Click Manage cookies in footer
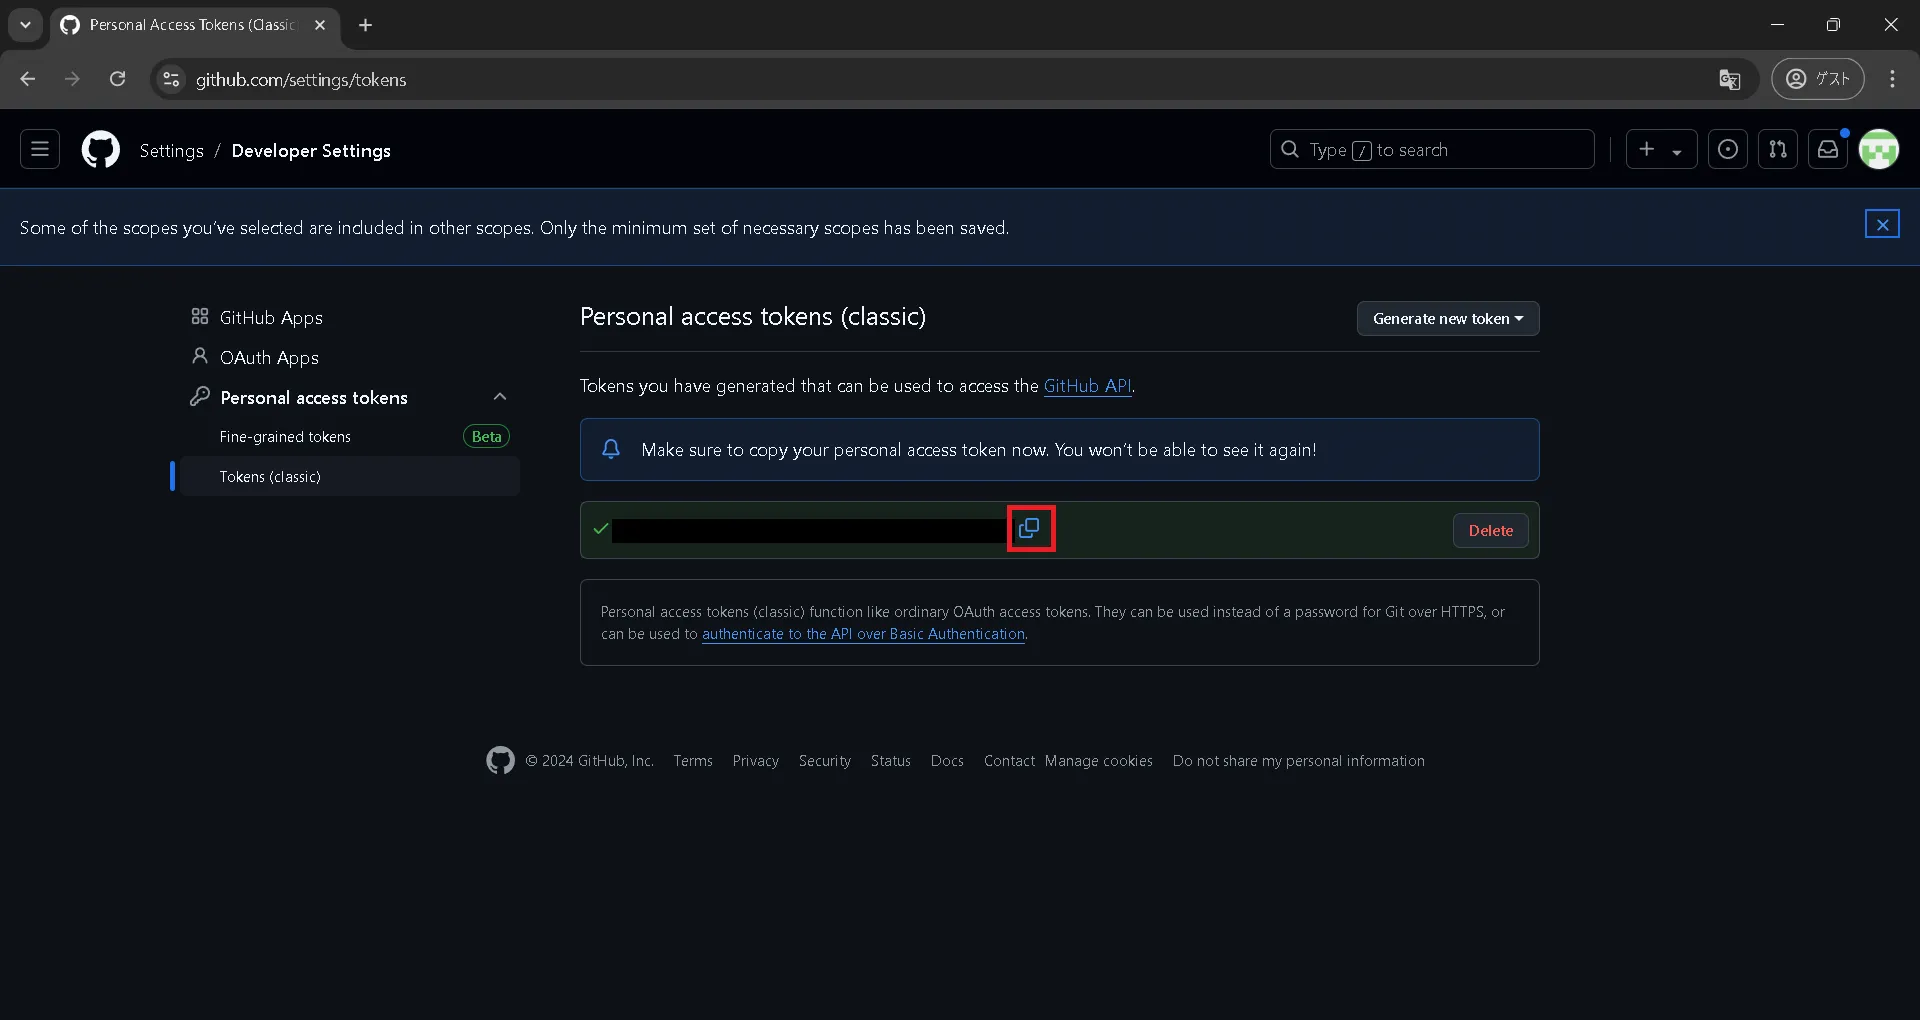 tap(1098, 761)
